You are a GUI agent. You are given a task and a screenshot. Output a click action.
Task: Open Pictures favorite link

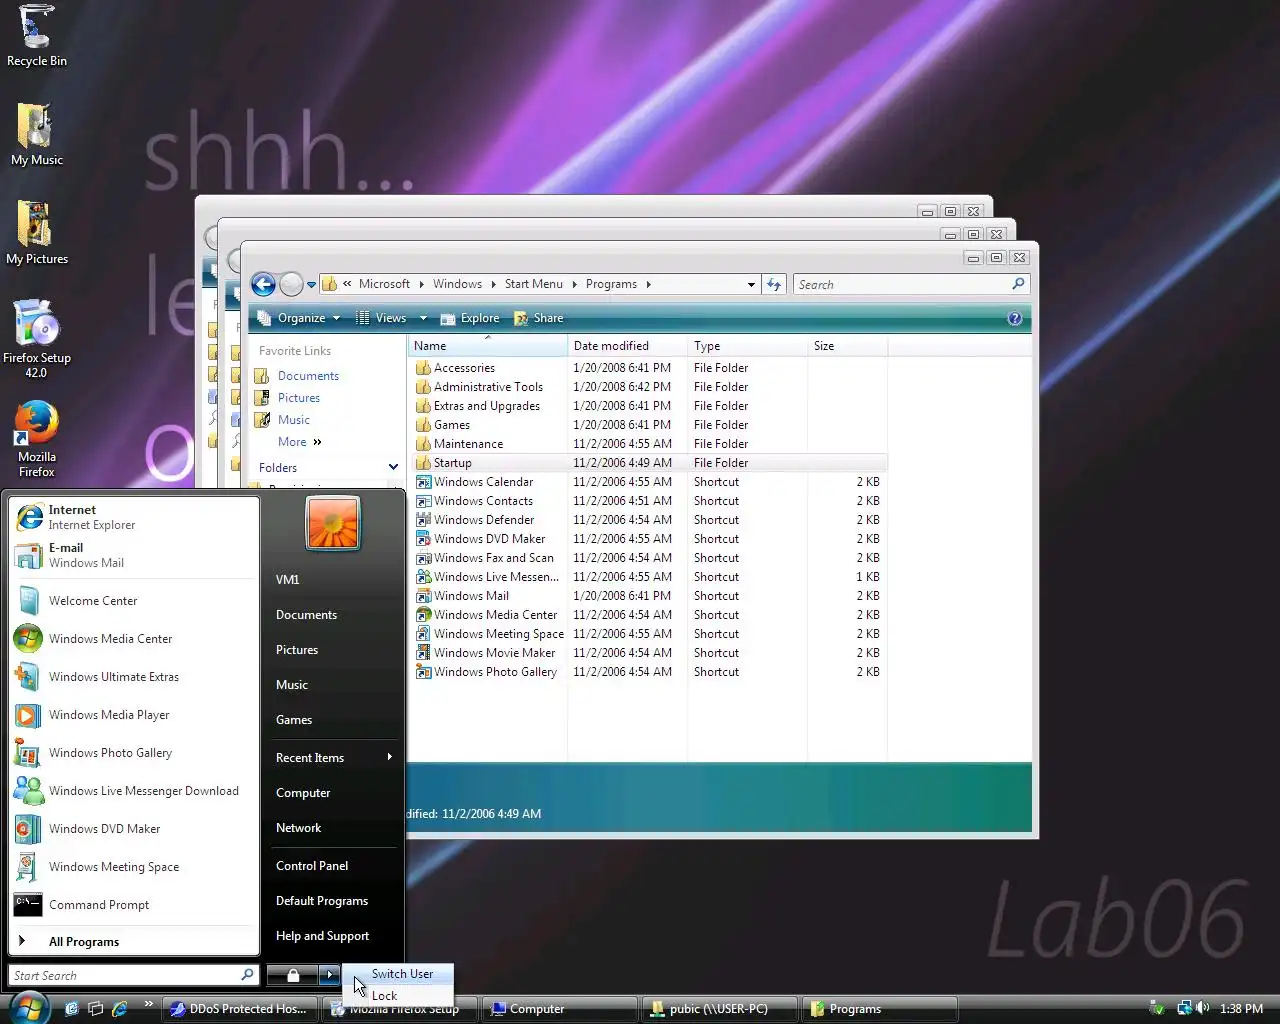(299, 398)
